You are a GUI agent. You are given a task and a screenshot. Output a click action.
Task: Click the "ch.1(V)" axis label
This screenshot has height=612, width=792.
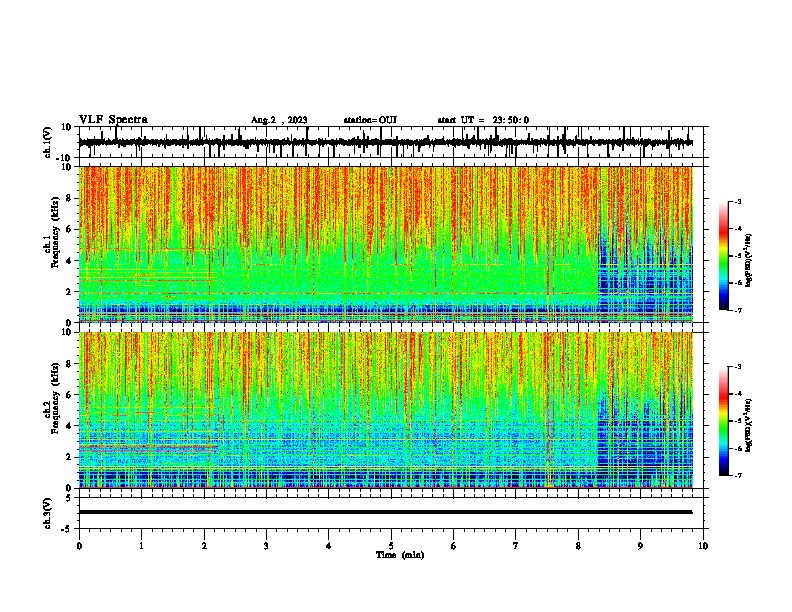(48, 142)
